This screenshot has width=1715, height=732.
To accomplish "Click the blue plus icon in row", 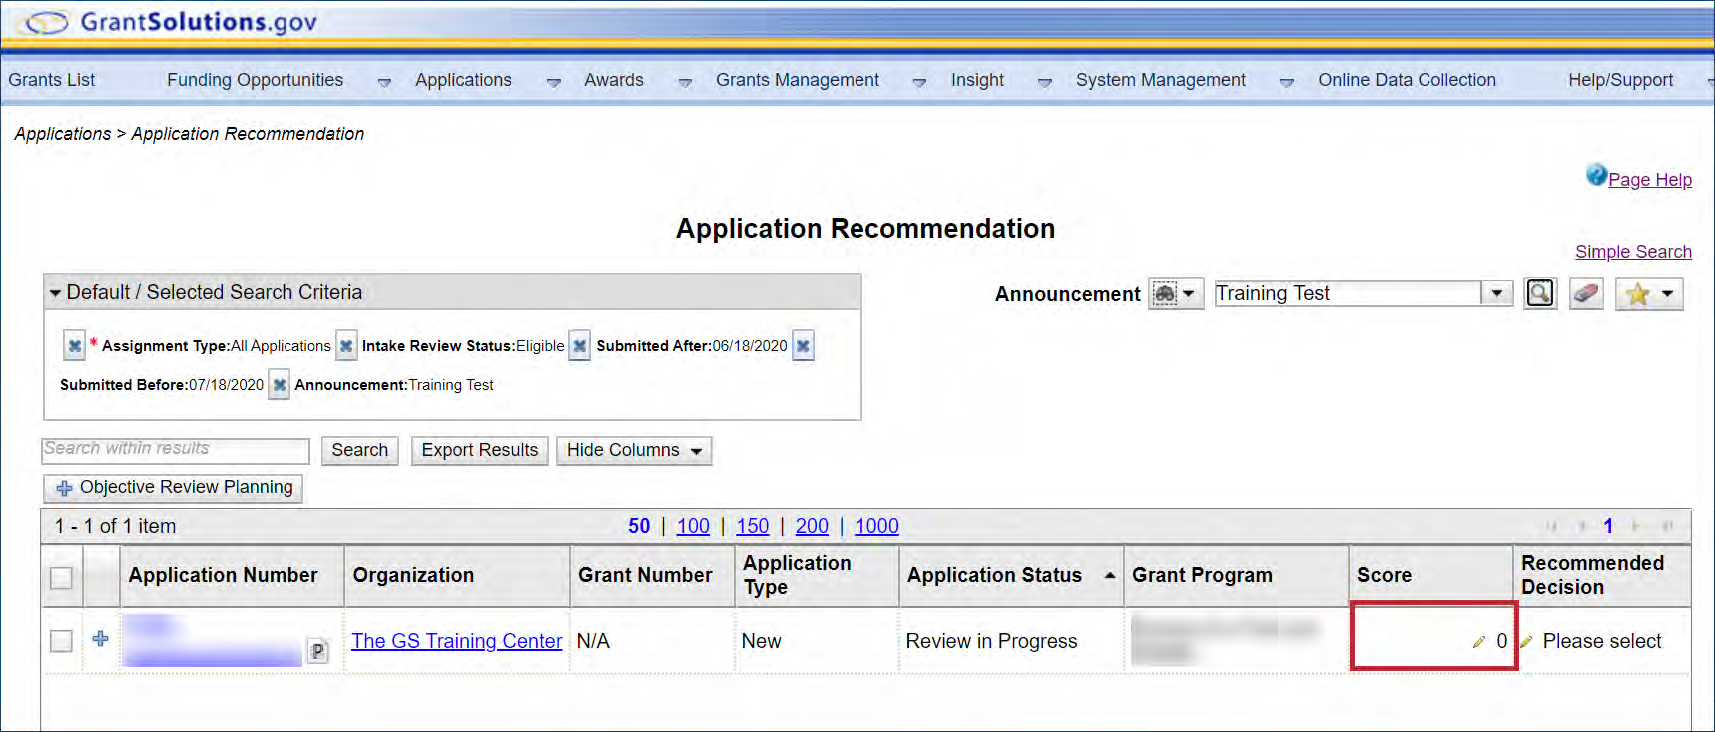I will (x=100, y=639).
